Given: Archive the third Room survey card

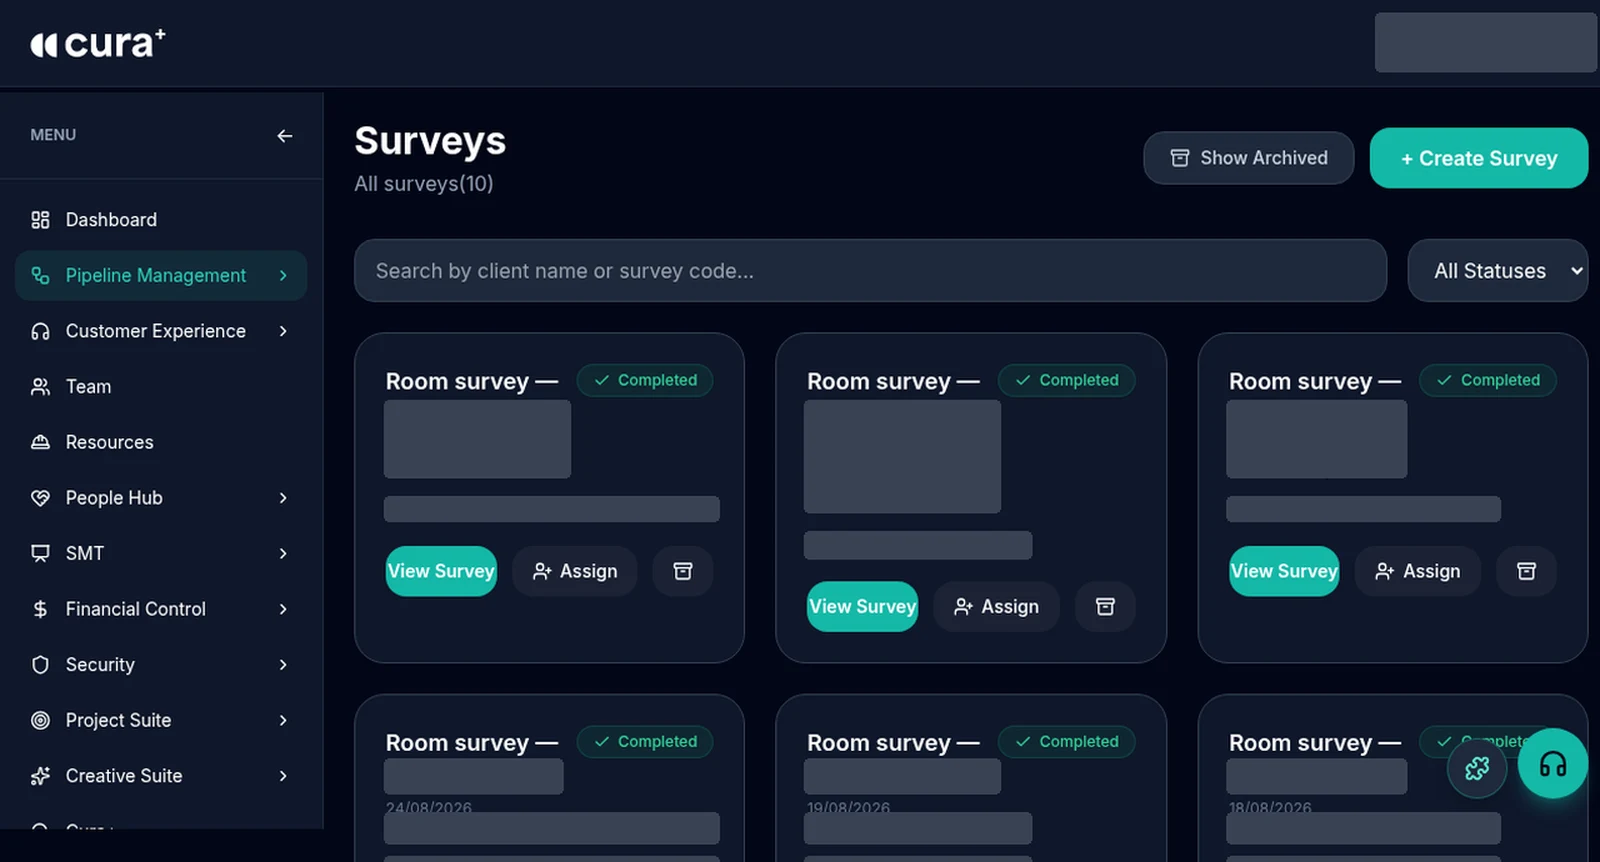Looking at the screenshot, I should pos(1526,571).
